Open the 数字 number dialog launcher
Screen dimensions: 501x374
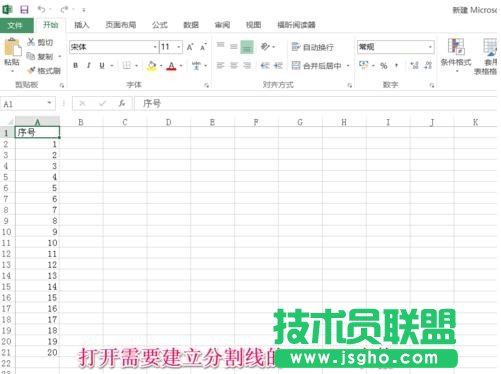click(432, 86)
